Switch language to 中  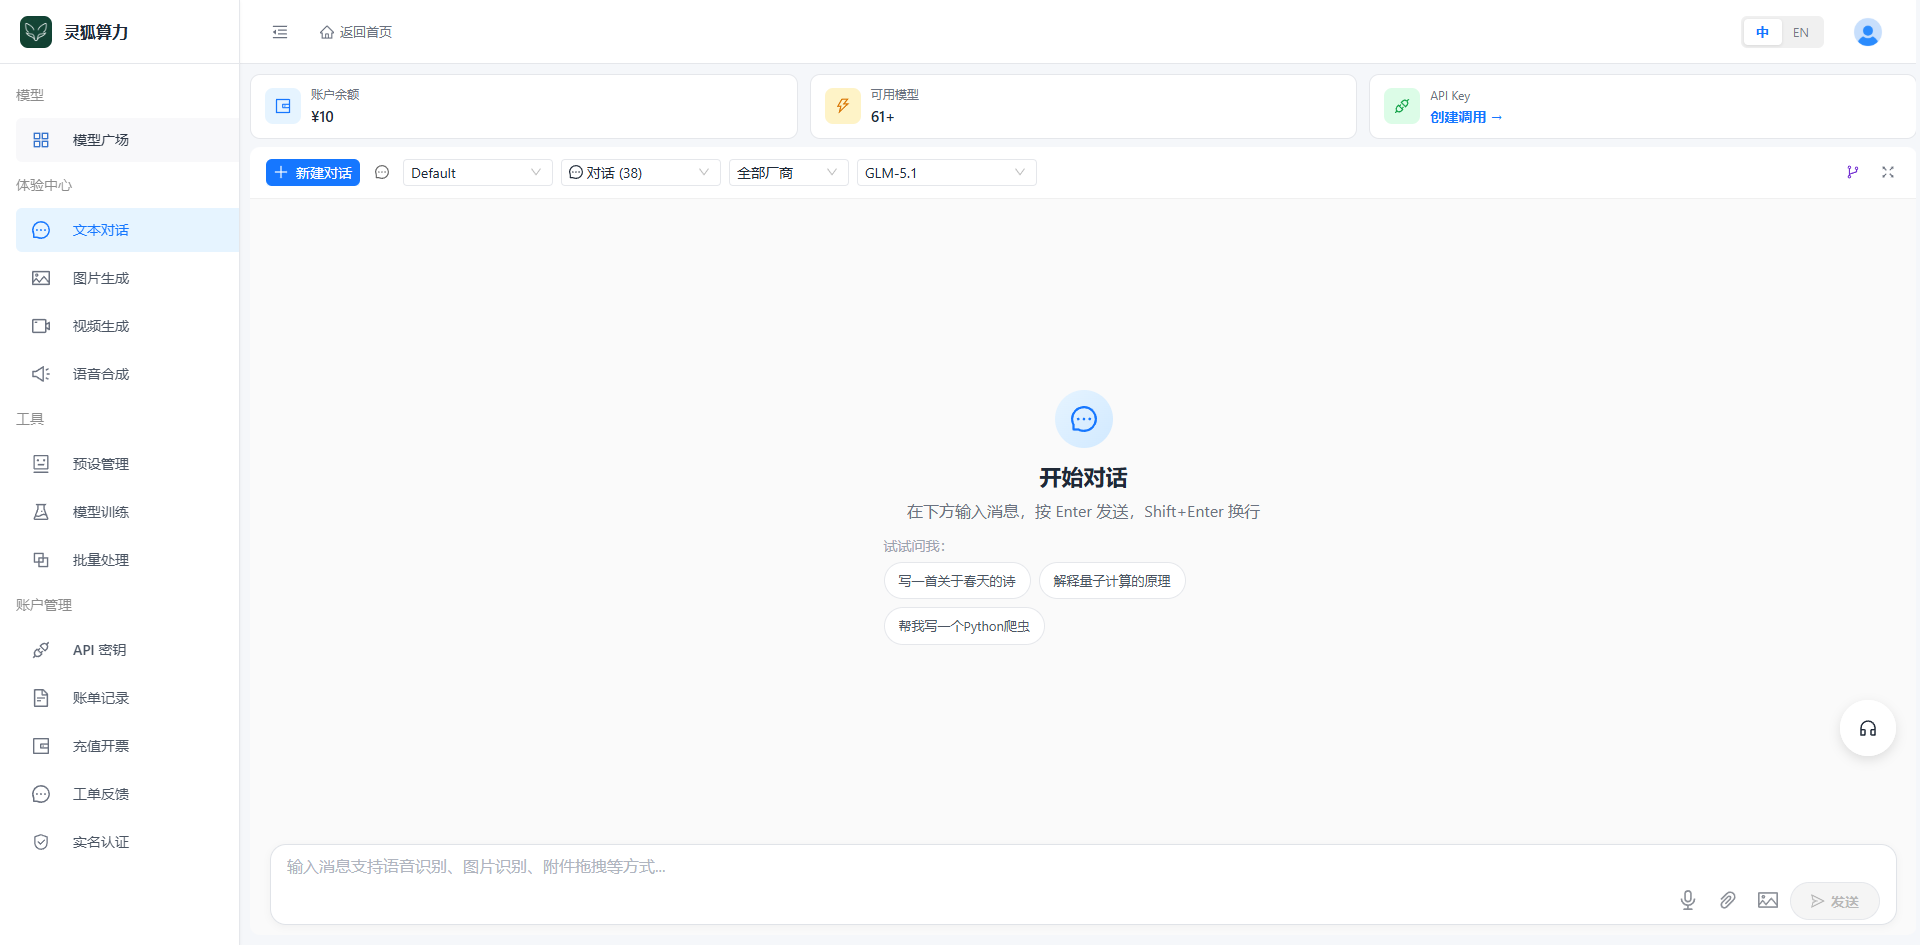tap(1763, 32)
